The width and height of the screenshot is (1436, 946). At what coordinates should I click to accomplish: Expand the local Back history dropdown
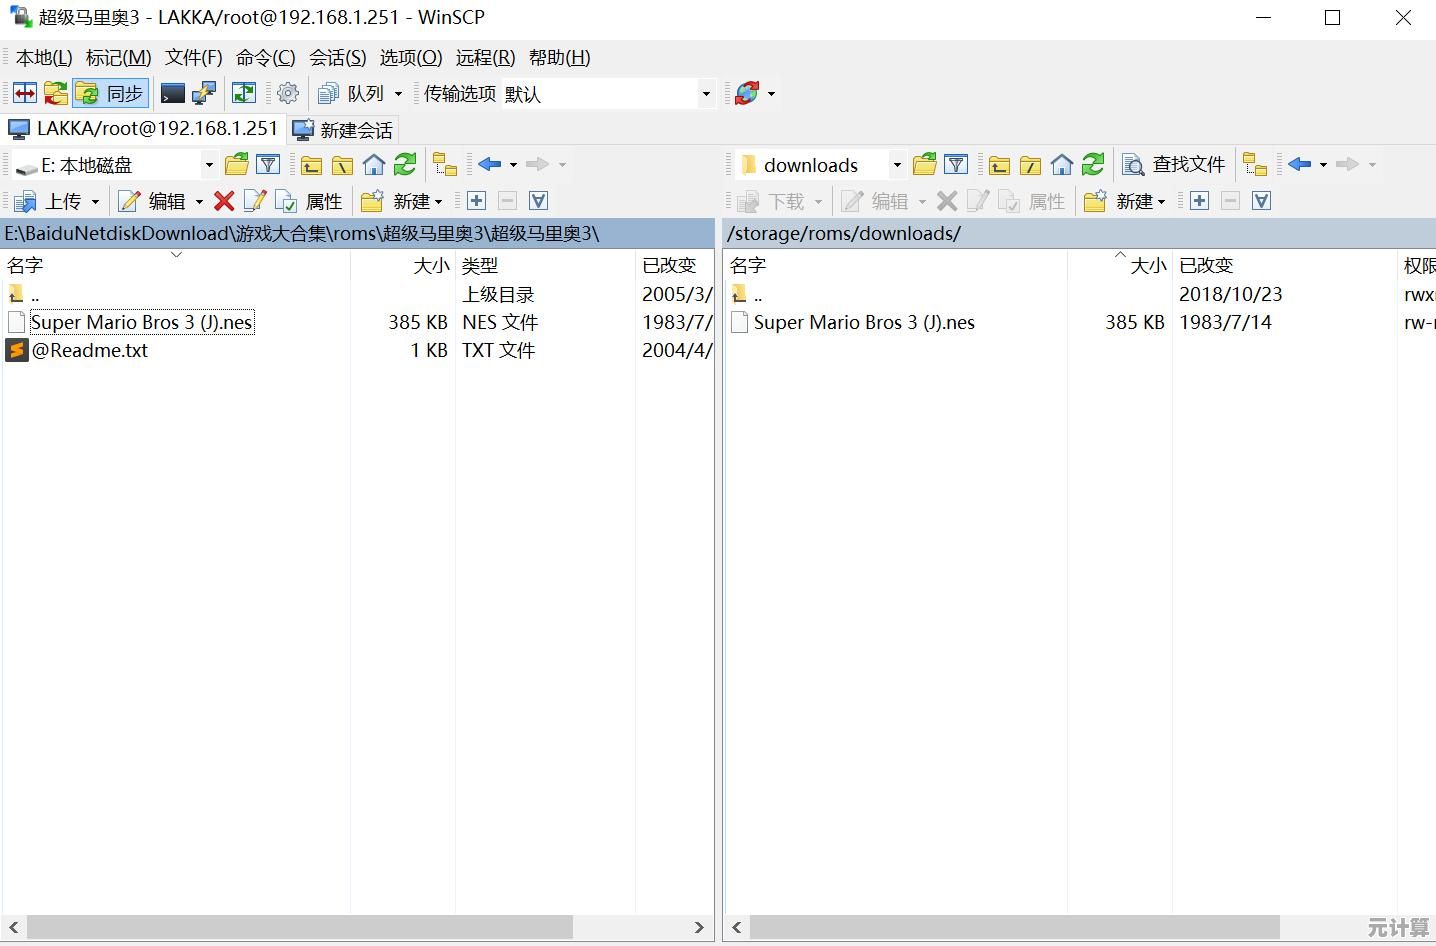[x=513, y=165]
